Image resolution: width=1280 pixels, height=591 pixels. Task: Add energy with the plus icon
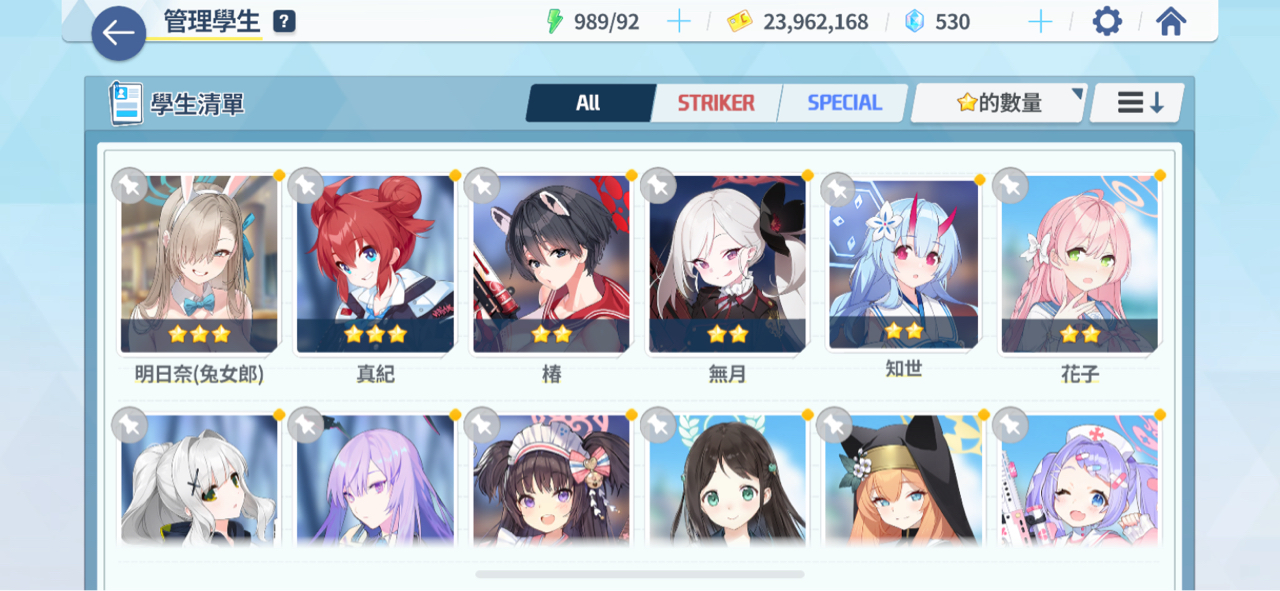click(679, 21)
